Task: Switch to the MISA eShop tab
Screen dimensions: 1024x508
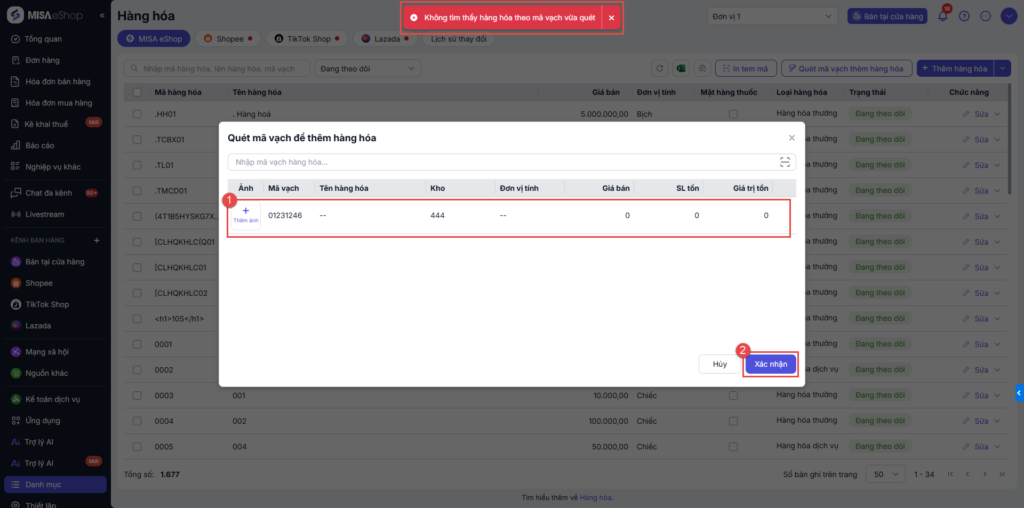Action: click(153, 39)
